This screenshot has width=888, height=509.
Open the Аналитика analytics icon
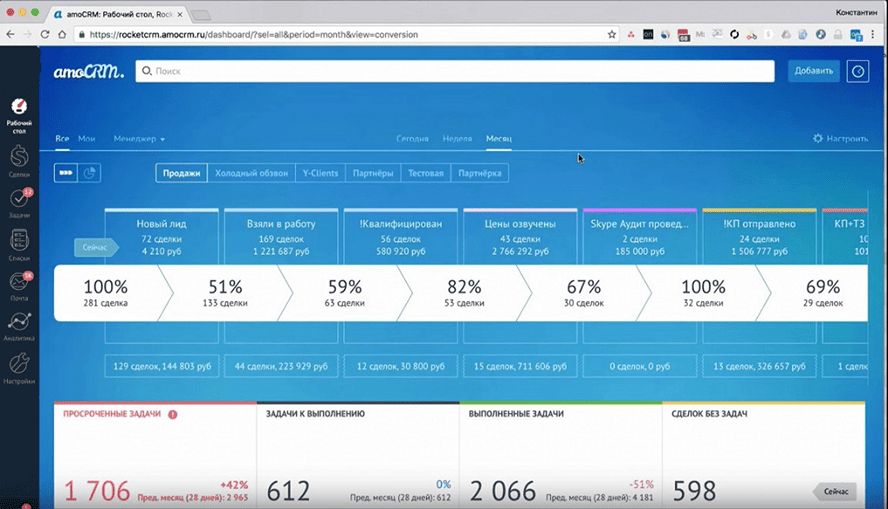[19, 326]
